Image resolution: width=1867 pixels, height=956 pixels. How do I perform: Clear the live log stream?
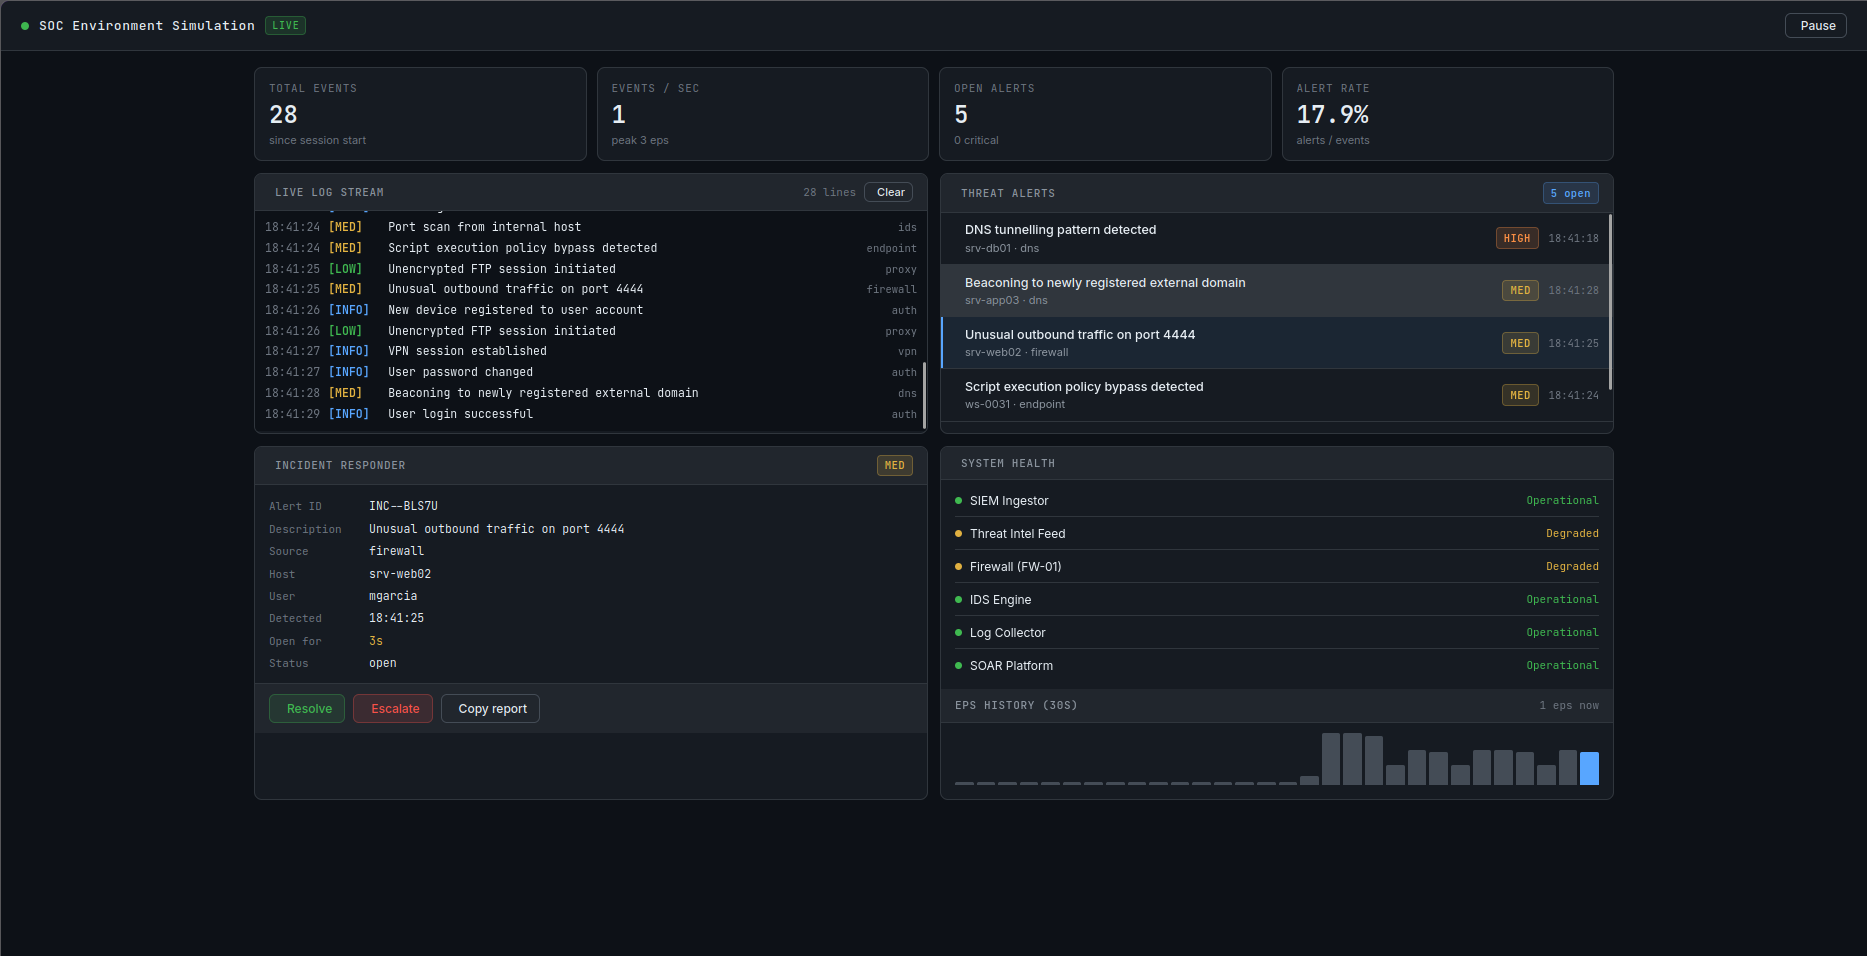tap(889, 192)
